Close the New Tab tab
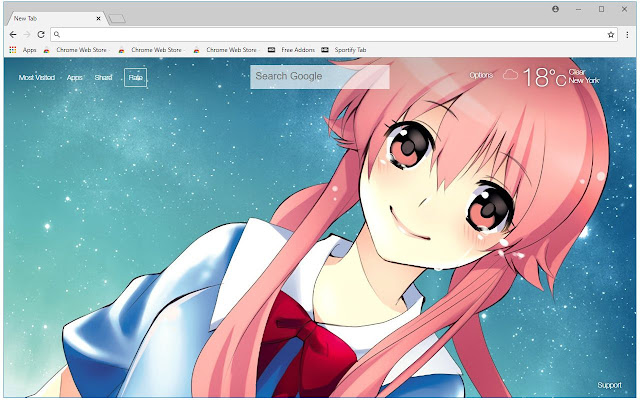Viewport: 640px width, 400px height. pos(98,18)
